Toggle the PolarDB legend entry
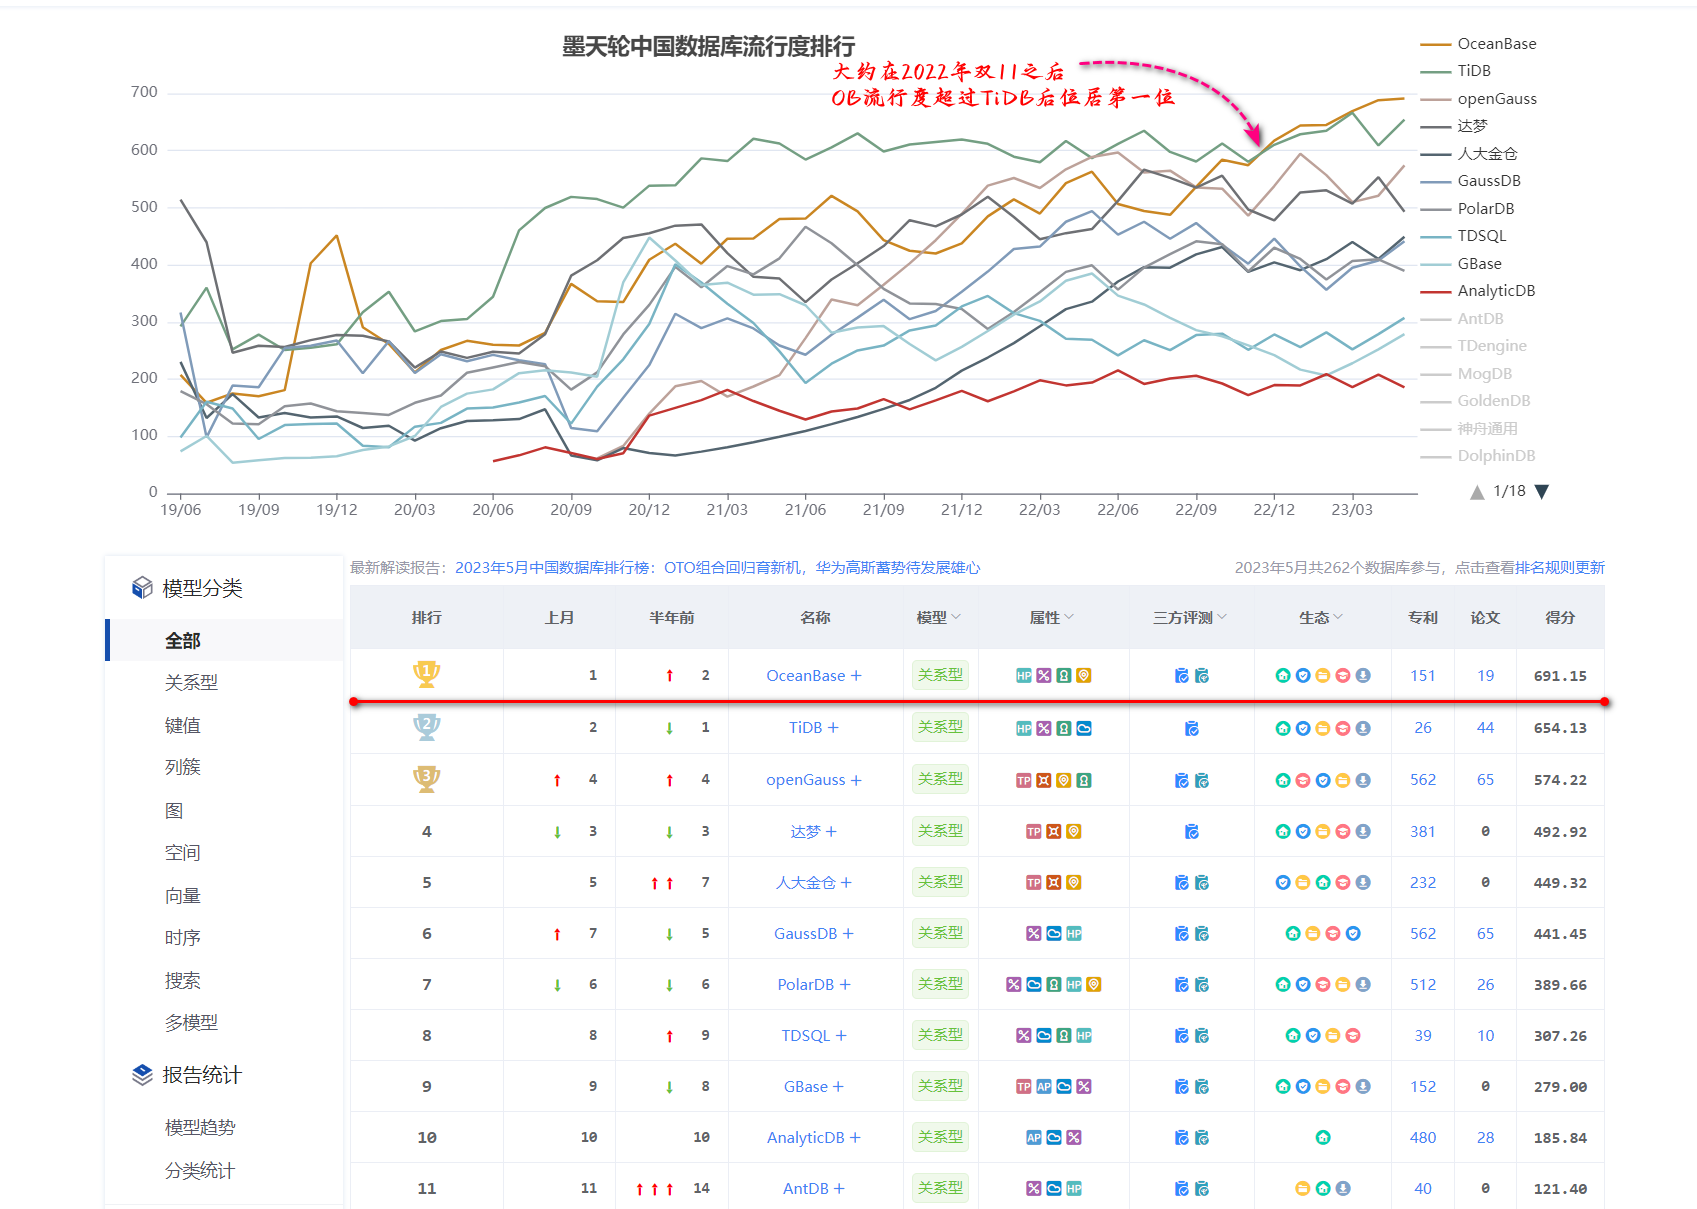Image resolution: width=1697 pixels, height=1209 pixels. pos(1467,209)
